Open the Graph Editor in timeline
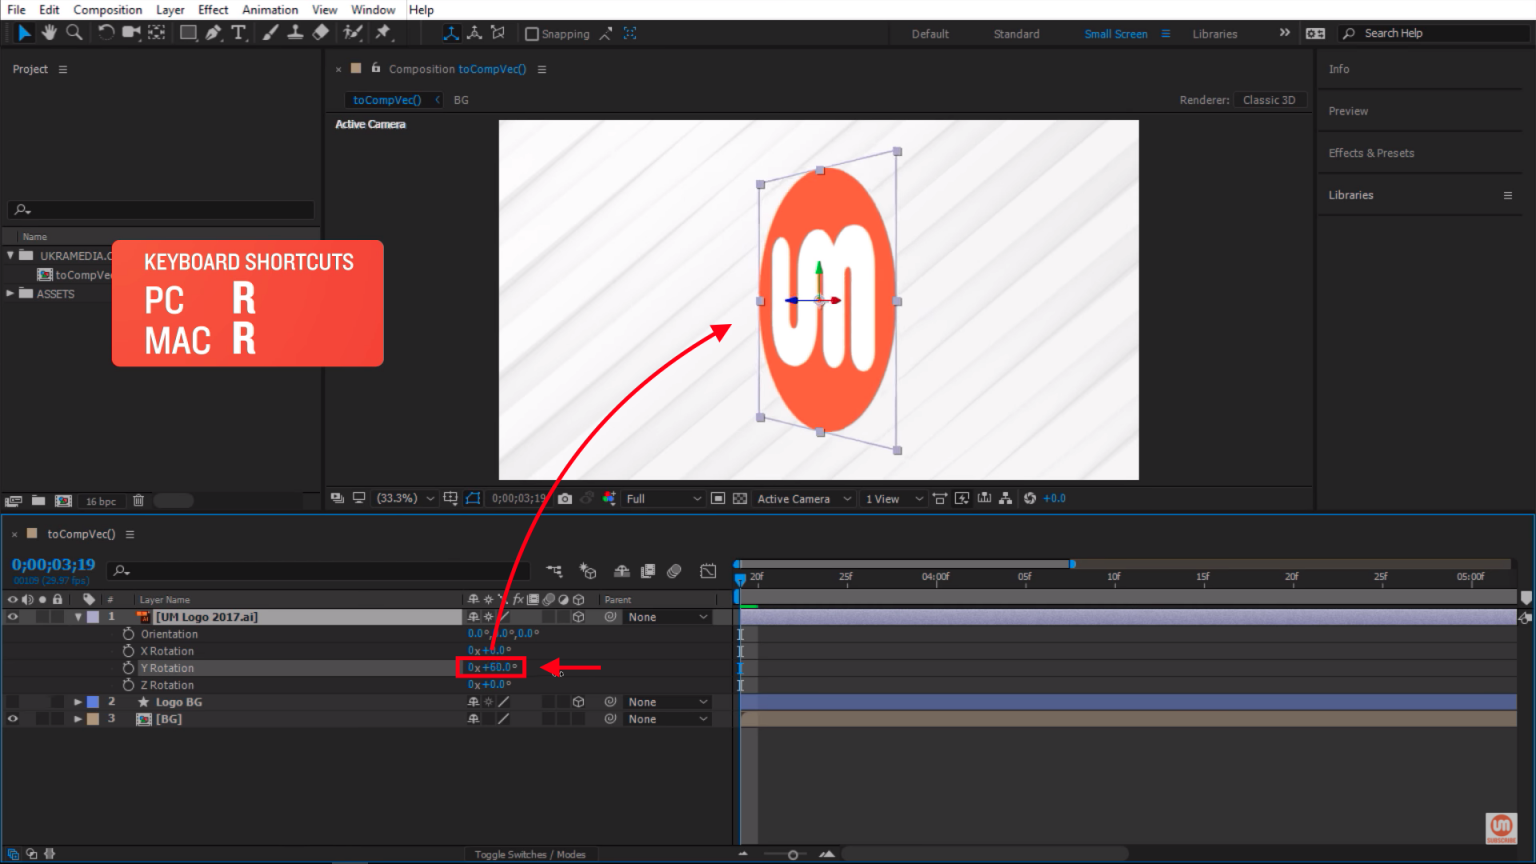This screenshot has width=1536, height=864. coord(708,571)
